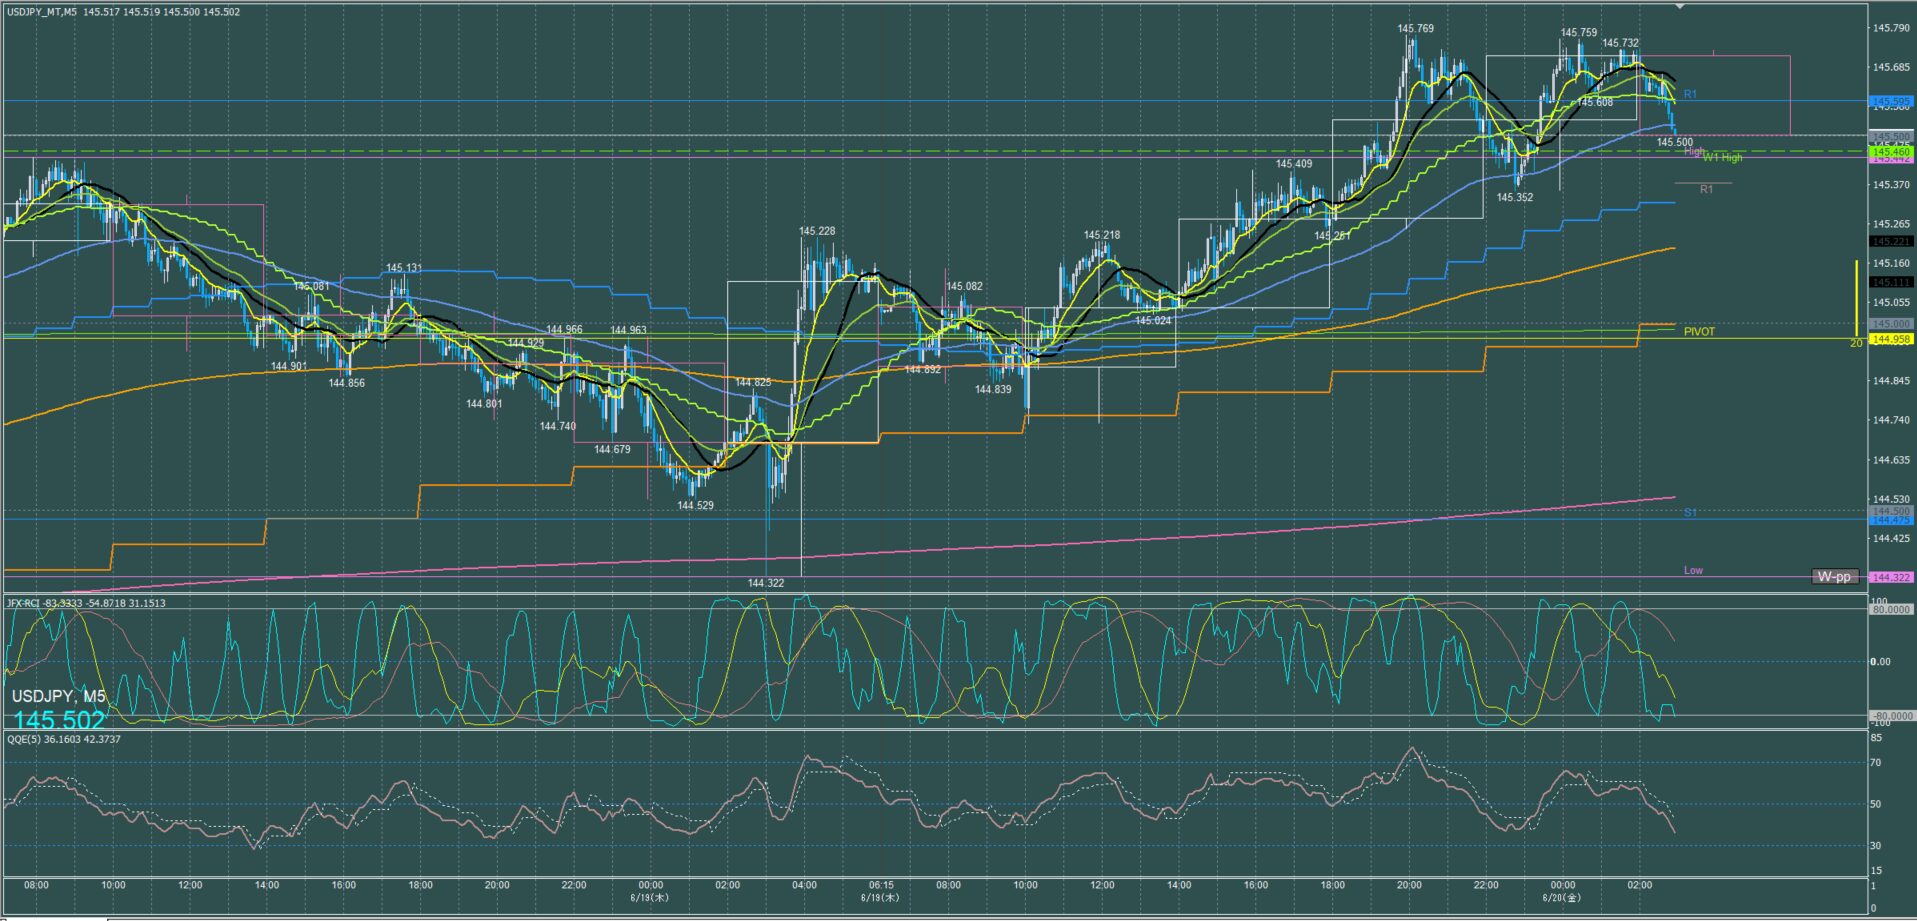The image size is (1917, 921).
Task: Click the large cyan 145.502 price
Action: click(x=59, y=720)
